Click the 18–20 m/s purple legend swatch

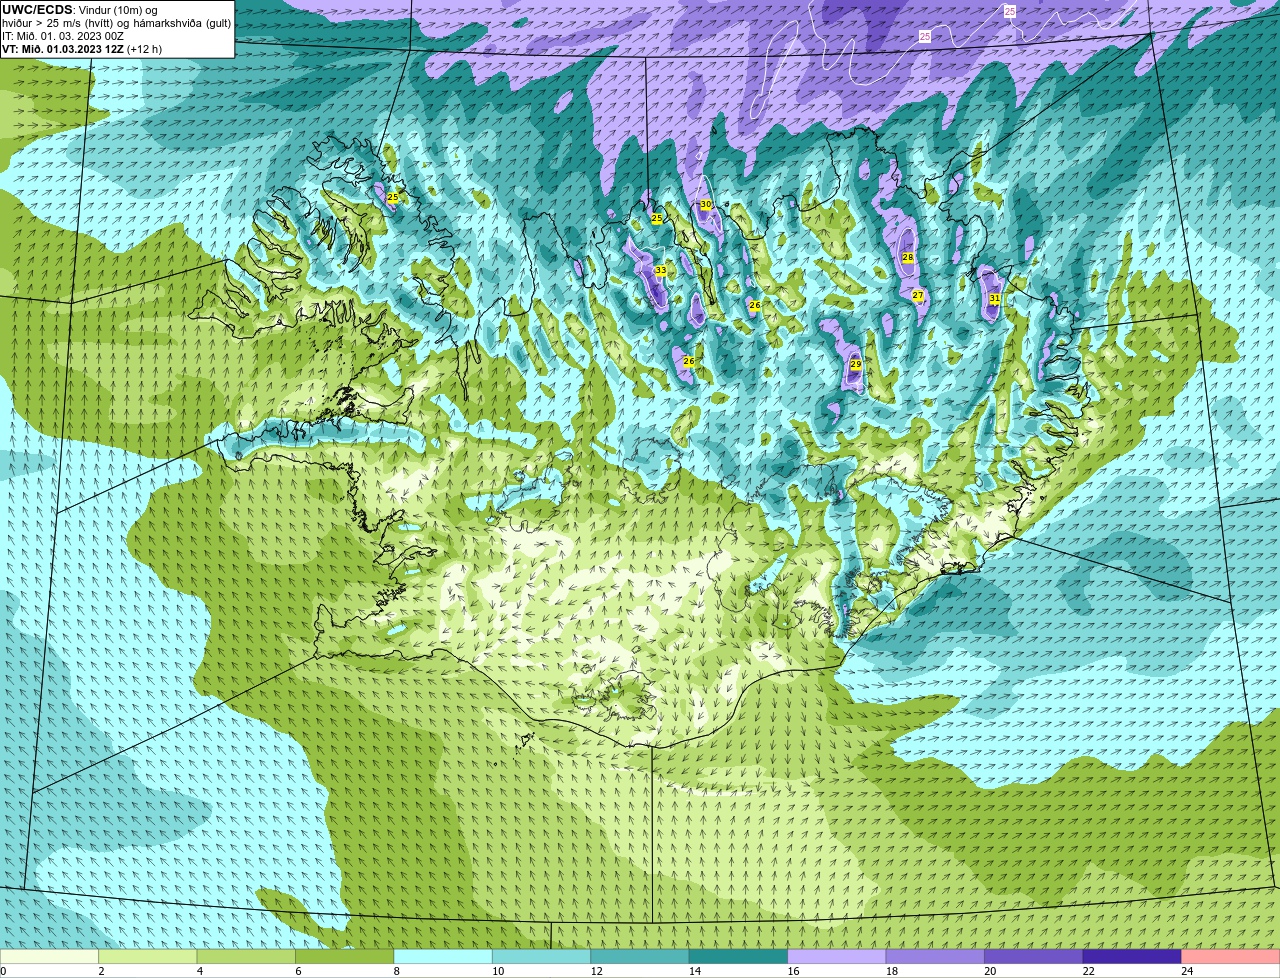coord(935,956)
